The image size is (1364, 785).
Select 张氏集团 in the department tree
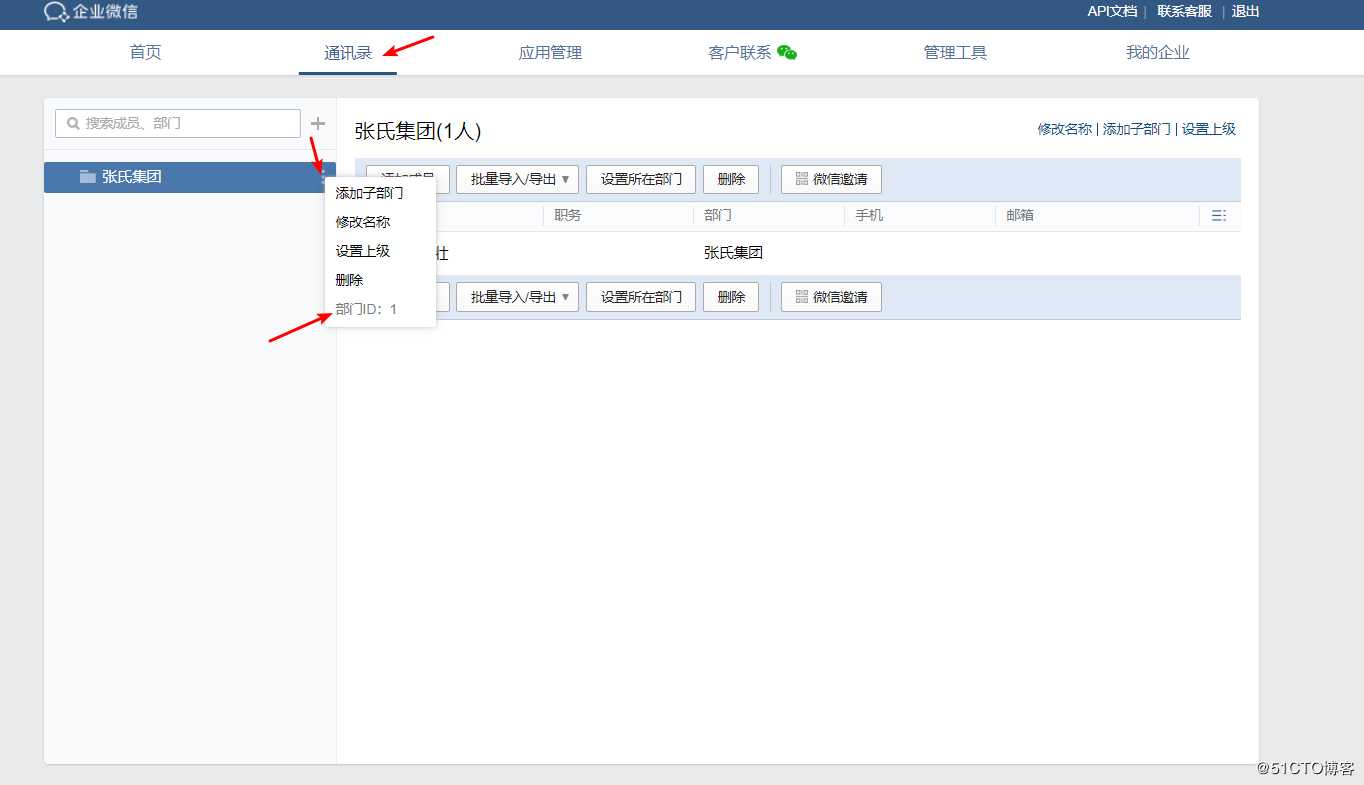(x=190, y=177)
